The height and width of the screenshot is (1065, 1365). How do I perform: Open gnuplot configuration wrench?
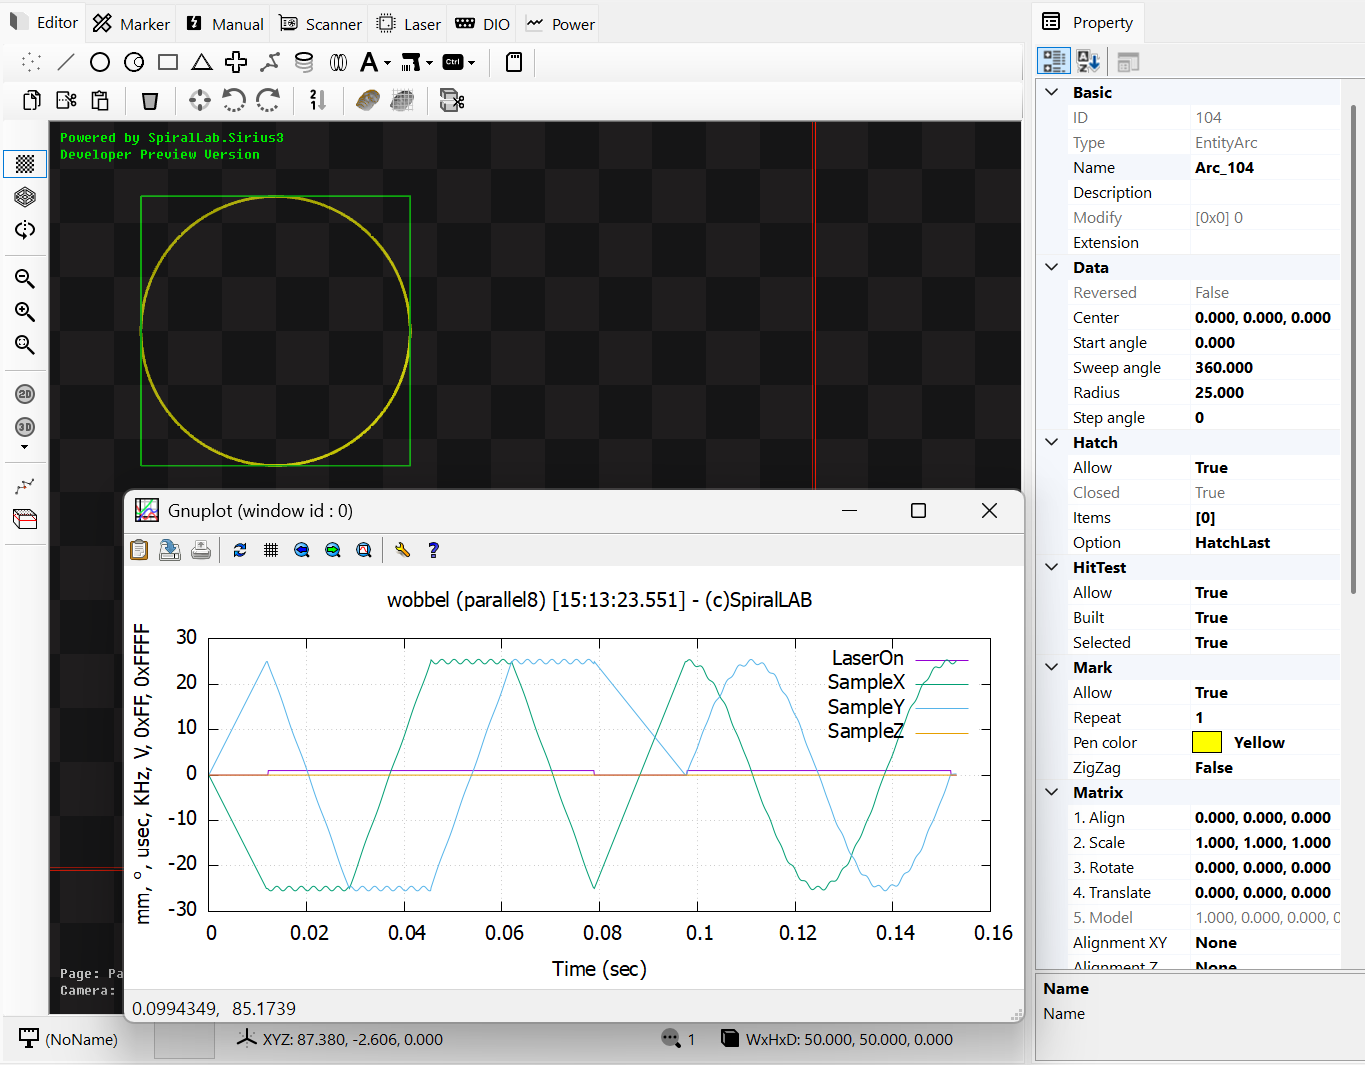pyautogui.click(x=402, y=550)
